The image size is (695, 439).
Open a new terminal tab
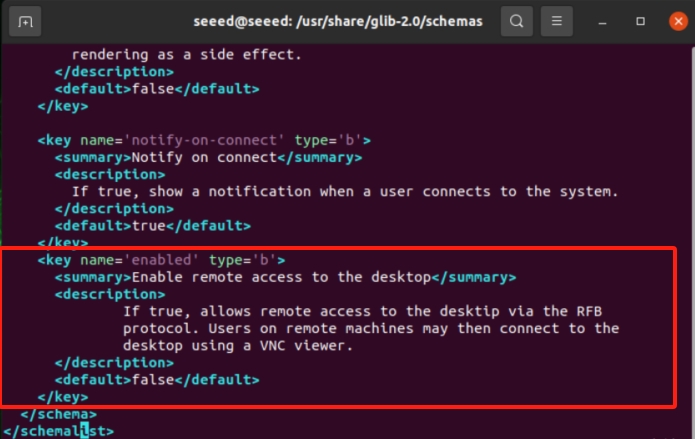25,21
